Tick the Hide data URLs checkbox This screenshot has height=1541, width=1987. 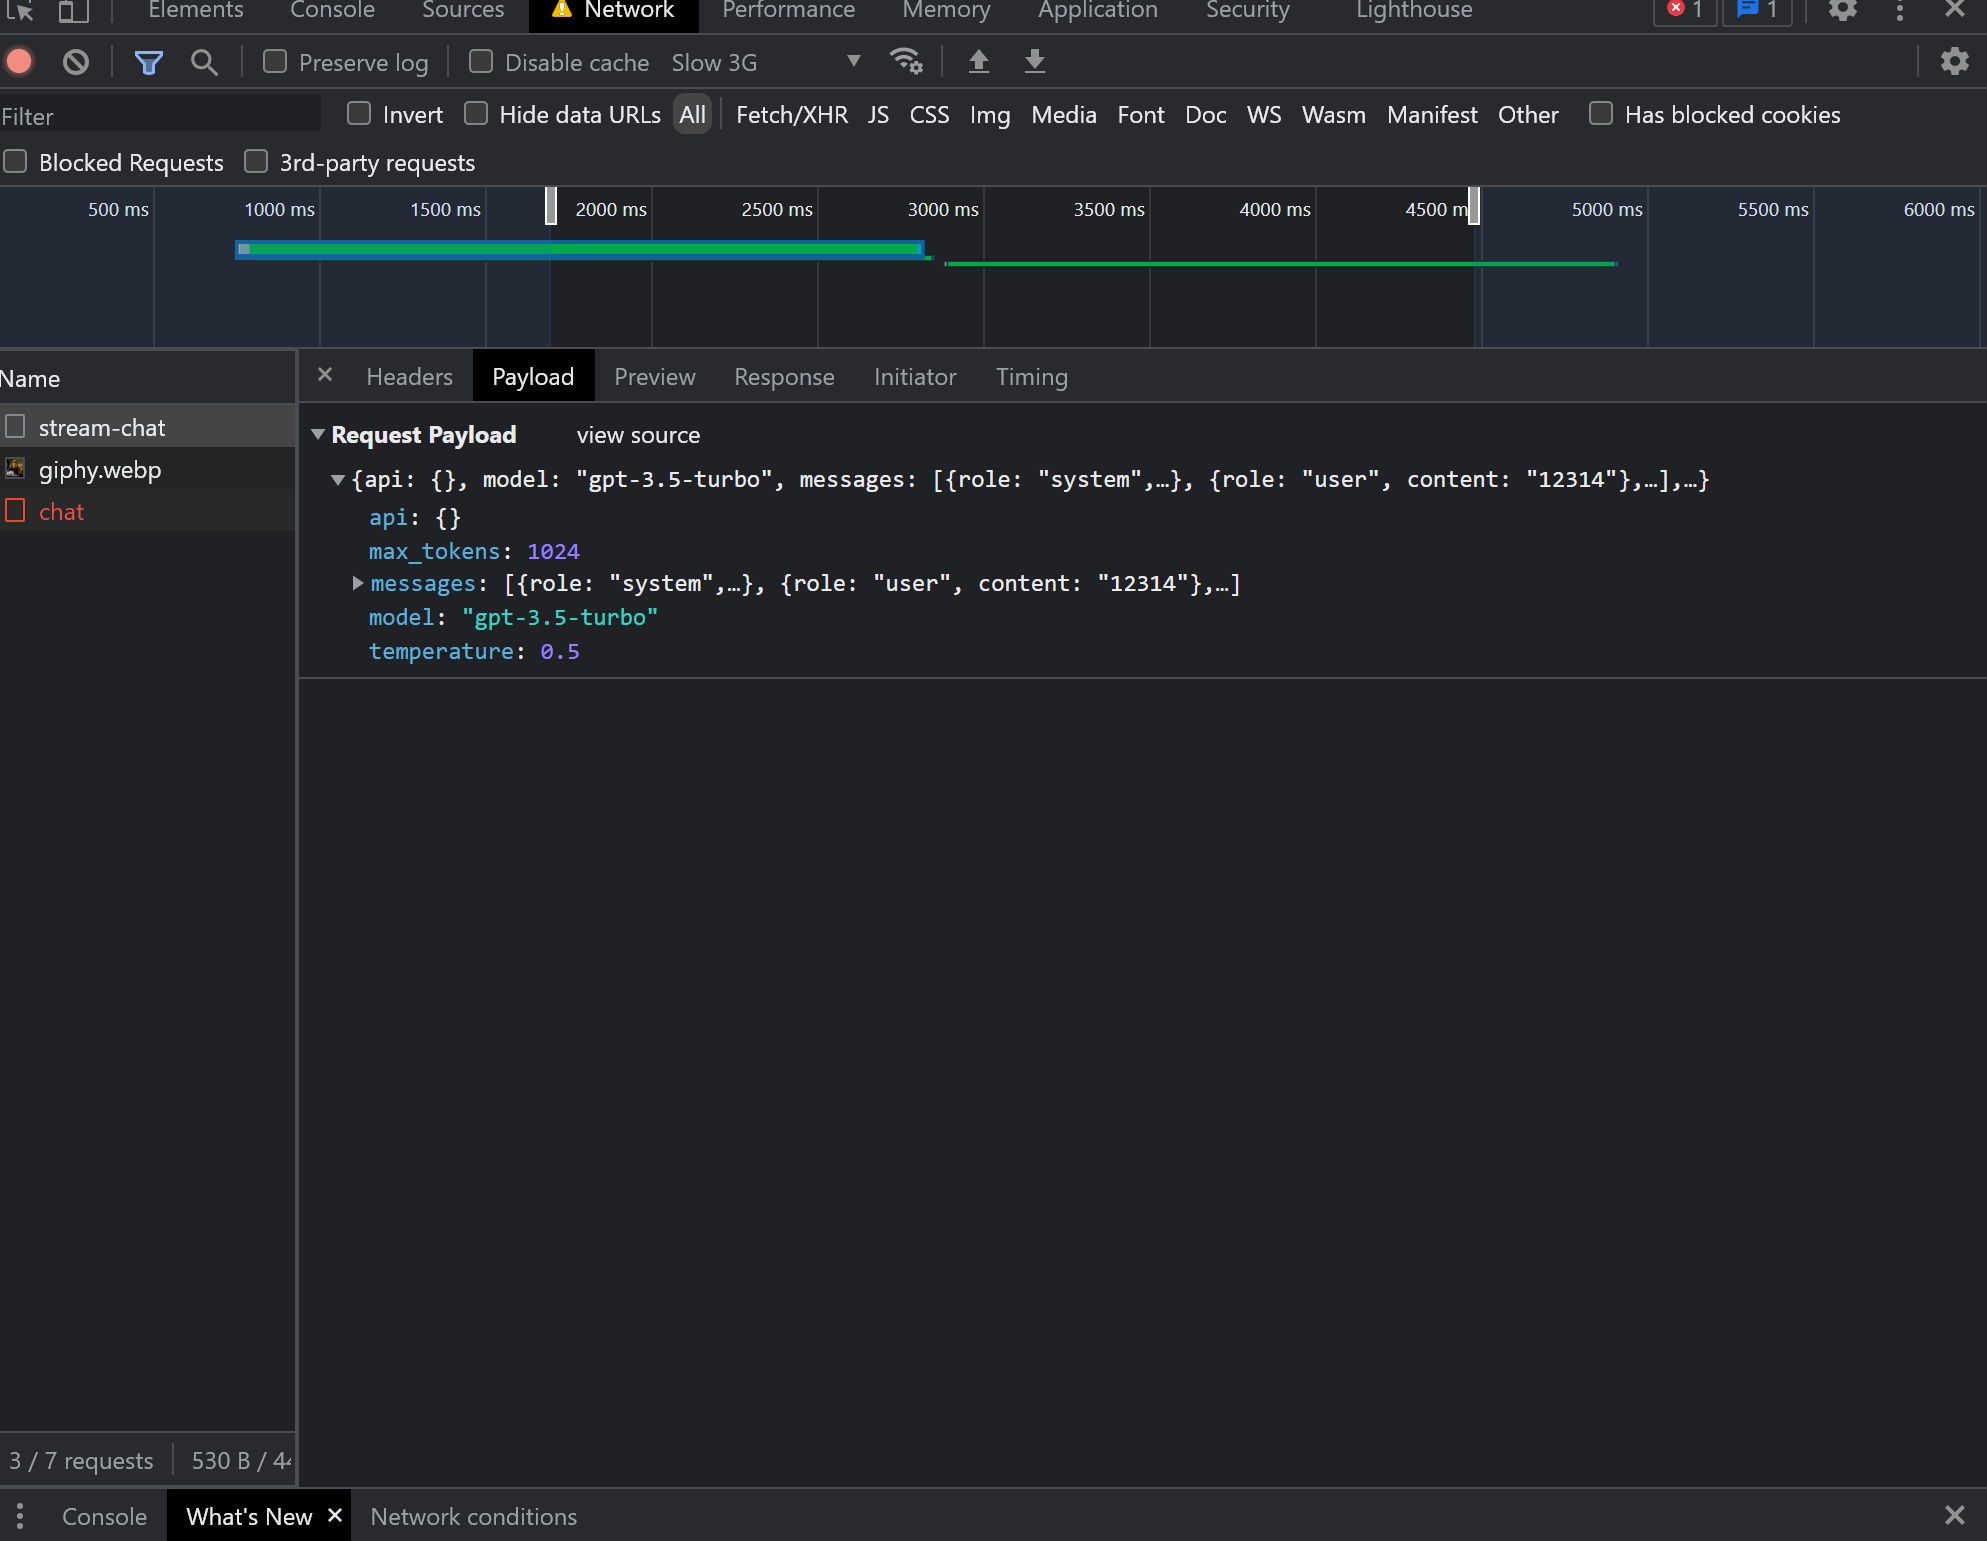[476, 114]
